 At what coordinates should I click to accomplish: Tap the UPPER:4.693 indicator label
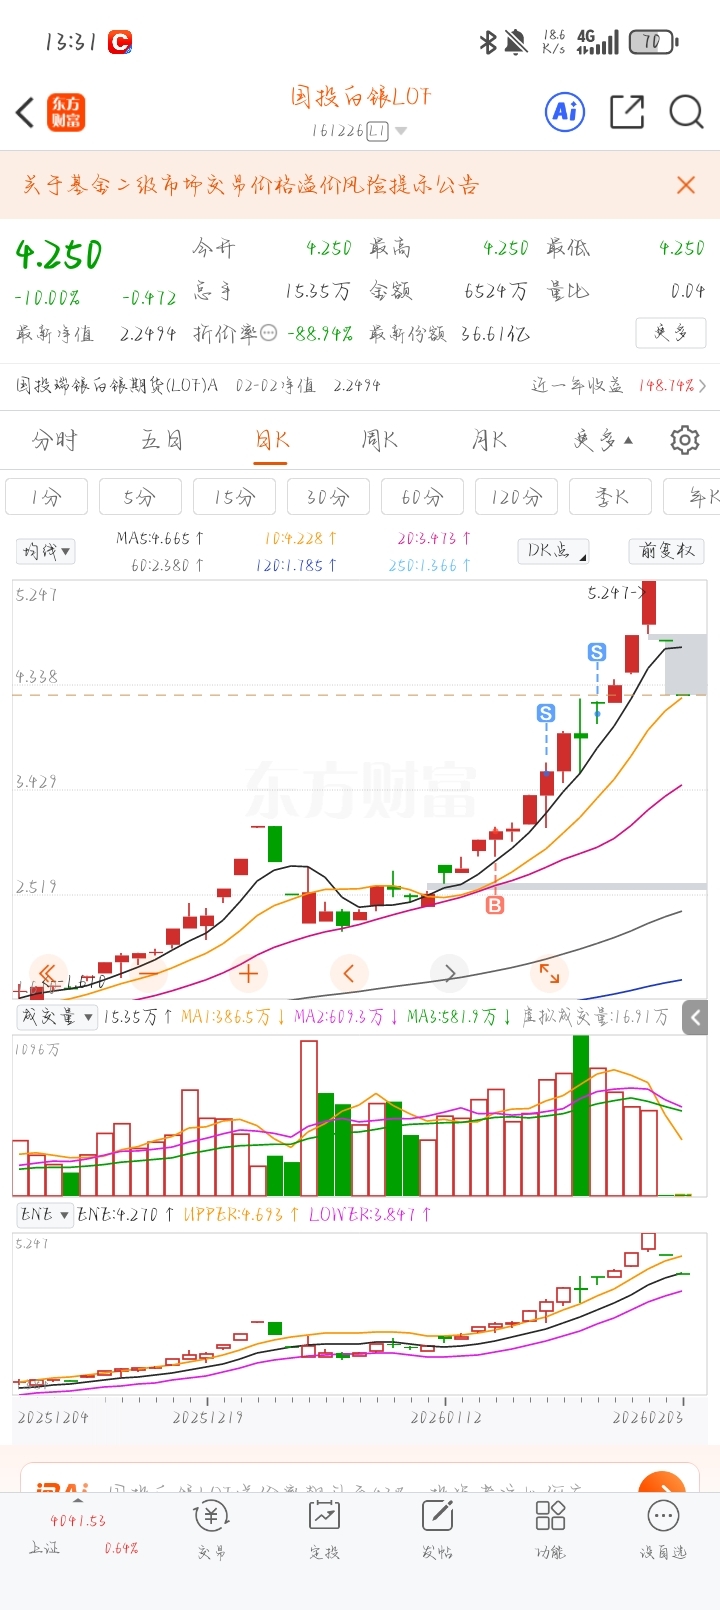(x=241, y=1214)
